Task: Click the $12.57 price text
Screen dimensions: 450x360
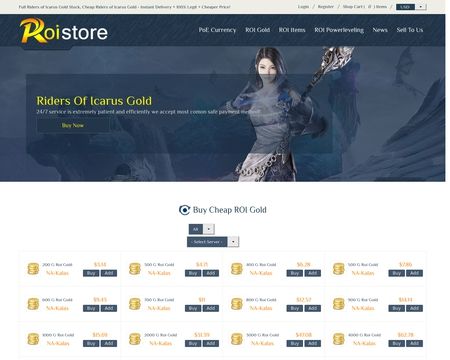Action: [x=304, y=300]
